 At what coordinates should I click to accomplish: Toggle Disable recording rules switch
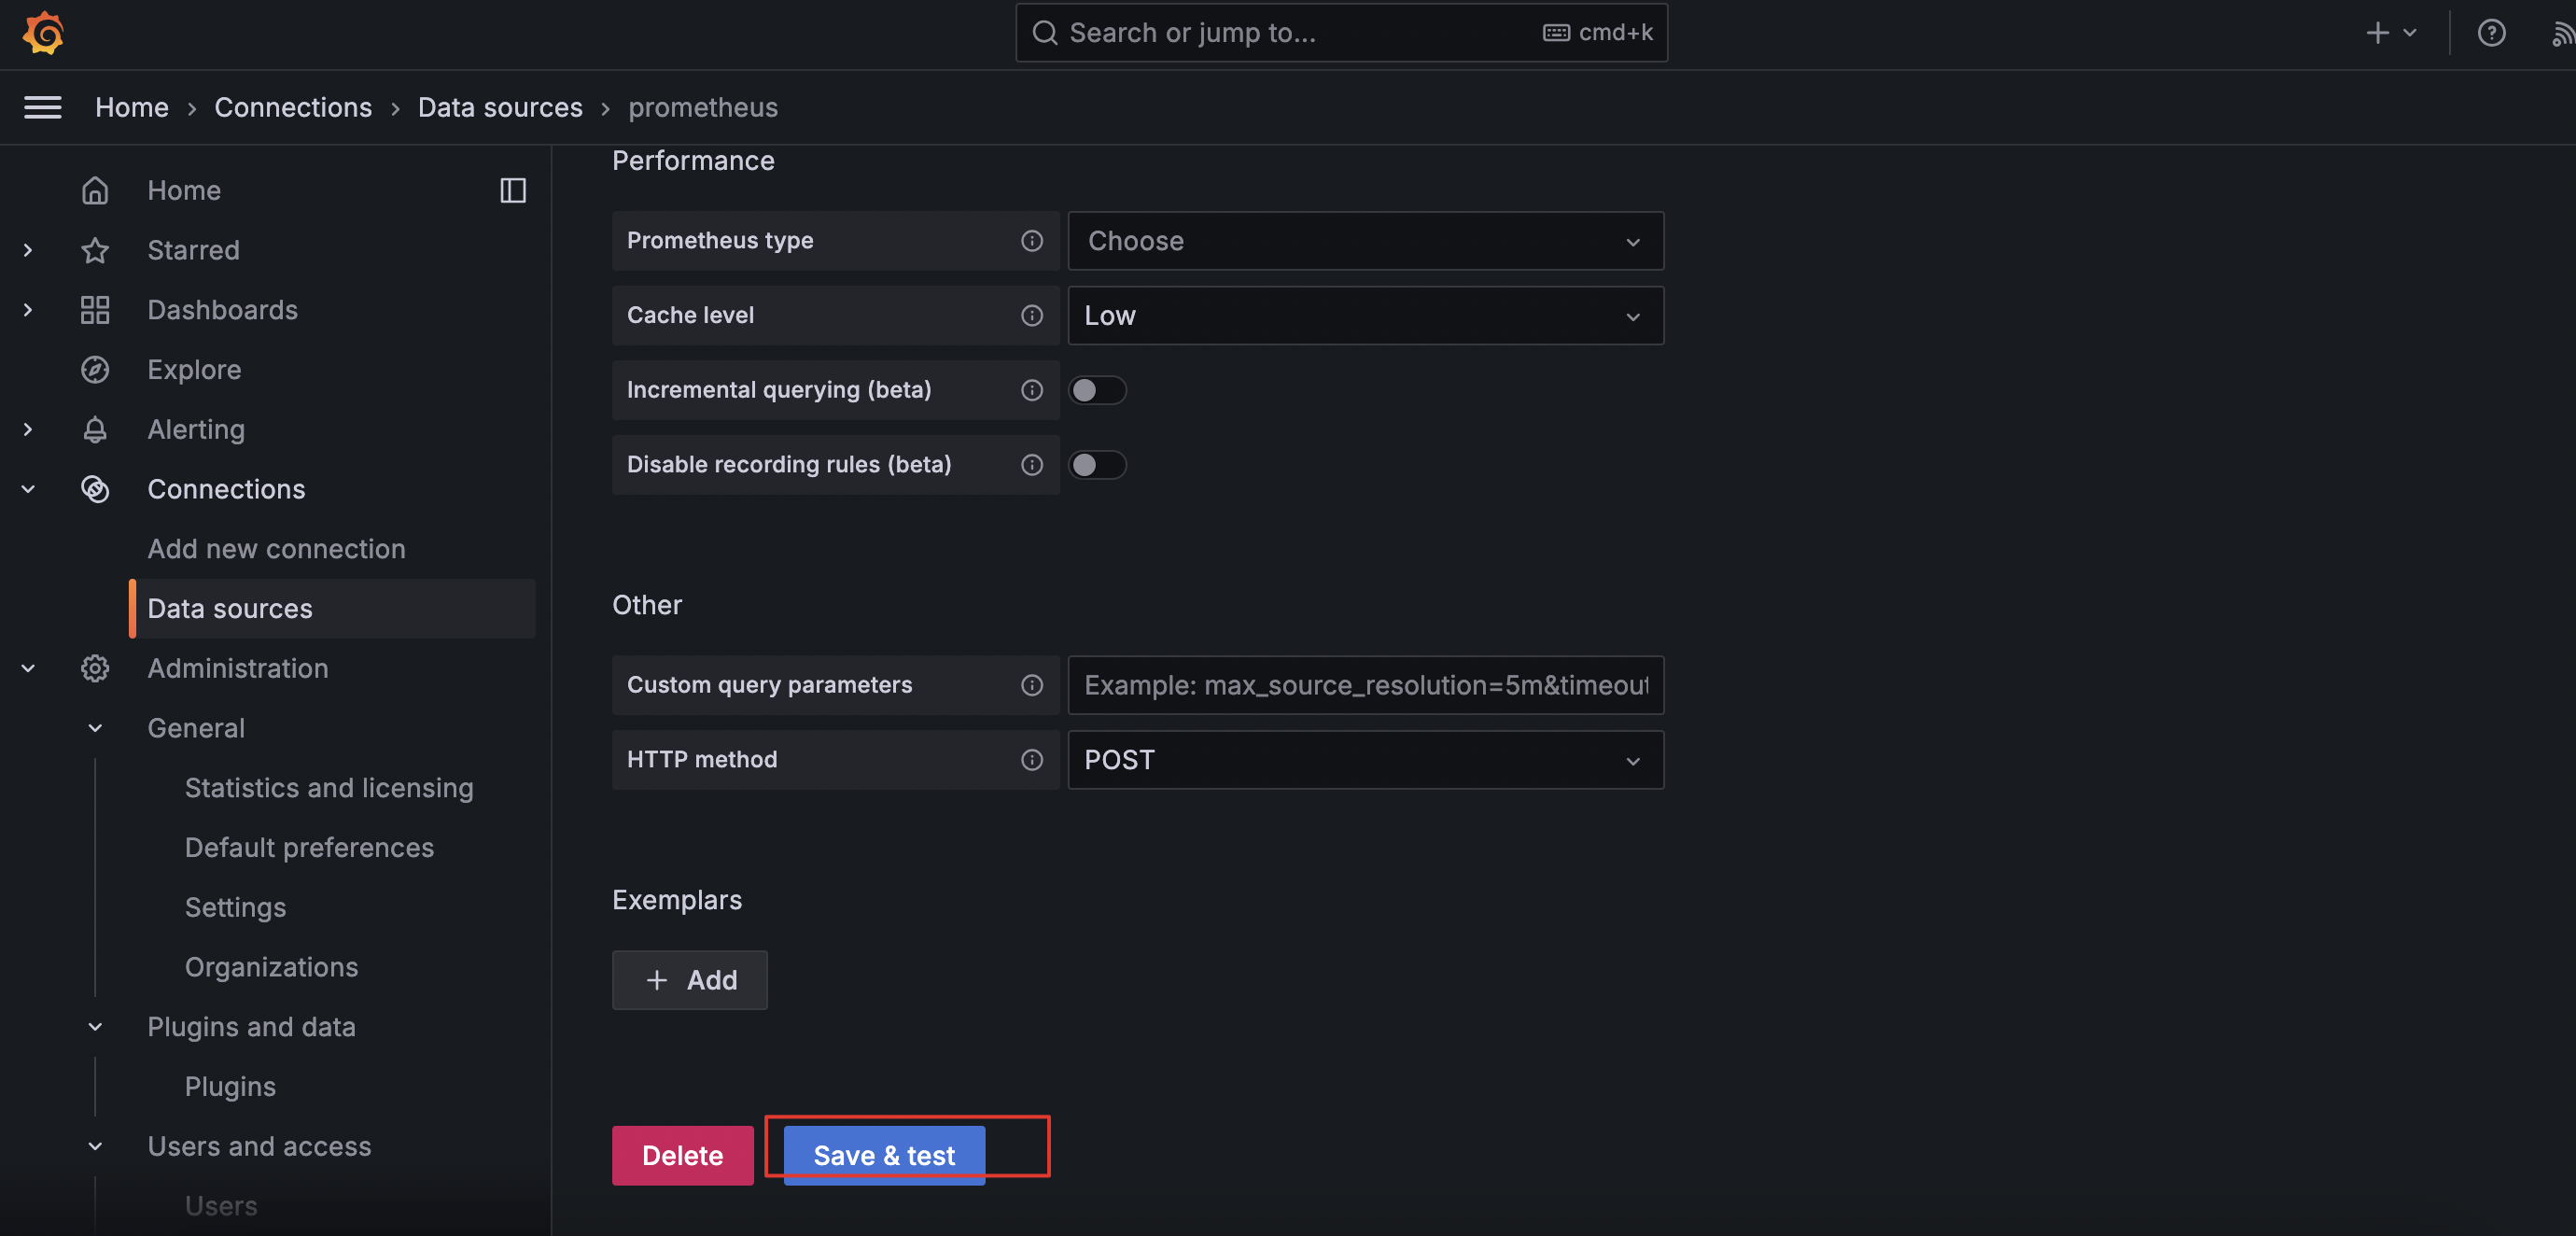coord(1096,465)
